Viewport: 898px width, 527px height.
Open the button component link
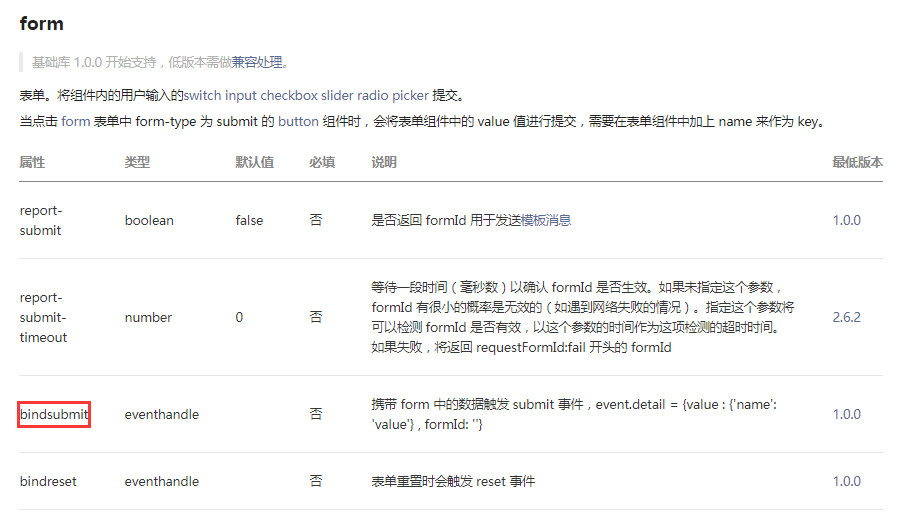point(298,121)
